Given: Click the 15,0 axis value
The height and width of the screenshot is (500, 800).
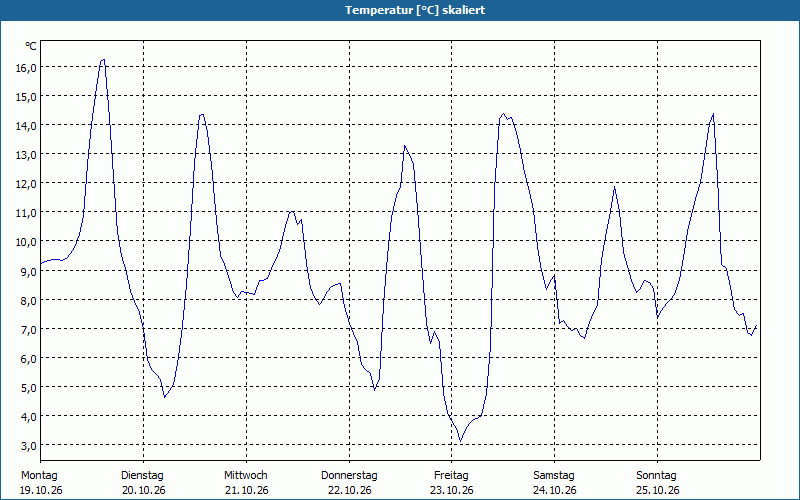Looking at the screenshot, I should click(x=26, y=96).
